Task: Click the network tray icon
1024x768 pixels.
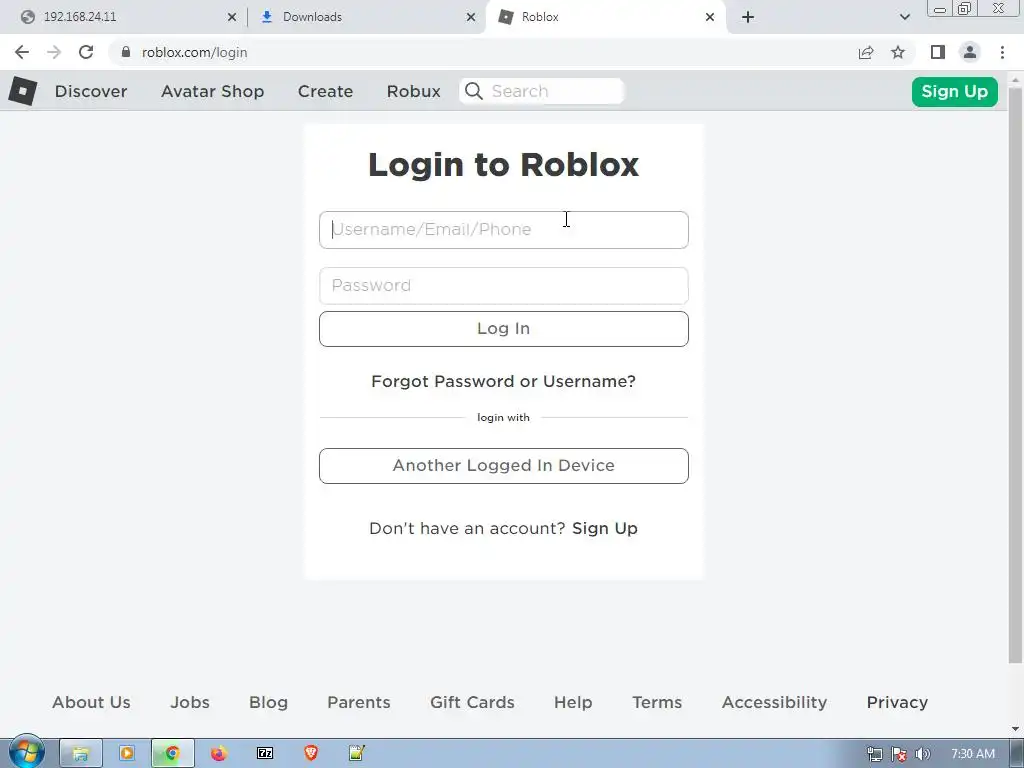Action: [874, 754]
